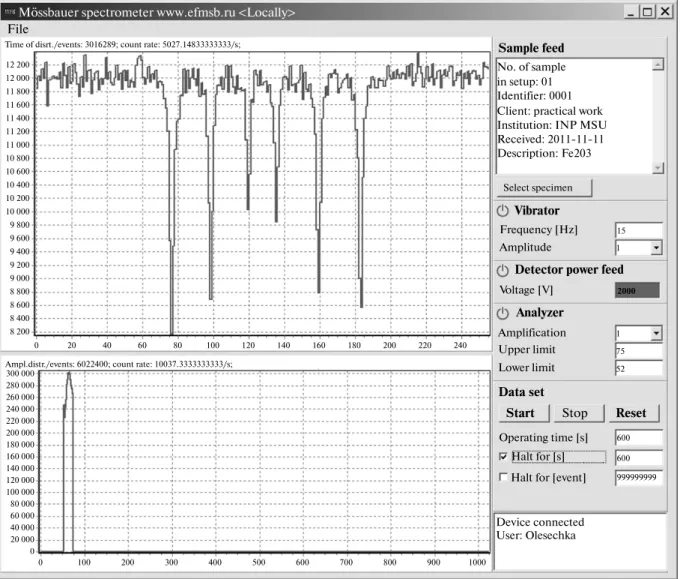Click the Reset data set button
Screen dimensions: 680x579
(634, 413)
